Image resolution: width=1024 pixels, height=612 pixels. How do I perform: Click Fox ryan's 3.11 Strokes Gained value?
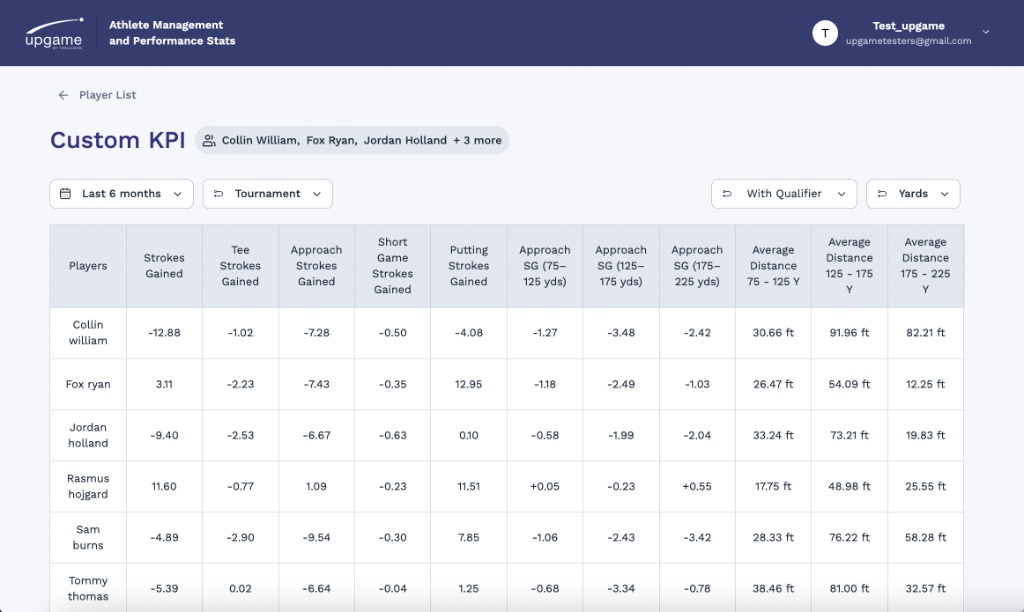(164, 384)
